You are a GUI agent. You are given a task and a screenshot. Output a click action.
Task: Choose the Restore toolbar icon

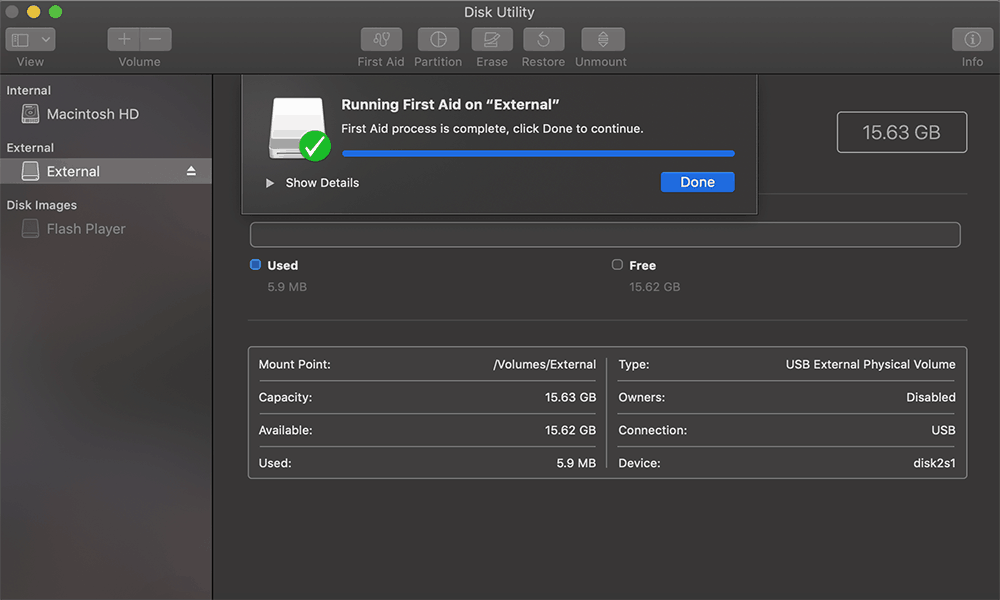click(x=543, y=40)
